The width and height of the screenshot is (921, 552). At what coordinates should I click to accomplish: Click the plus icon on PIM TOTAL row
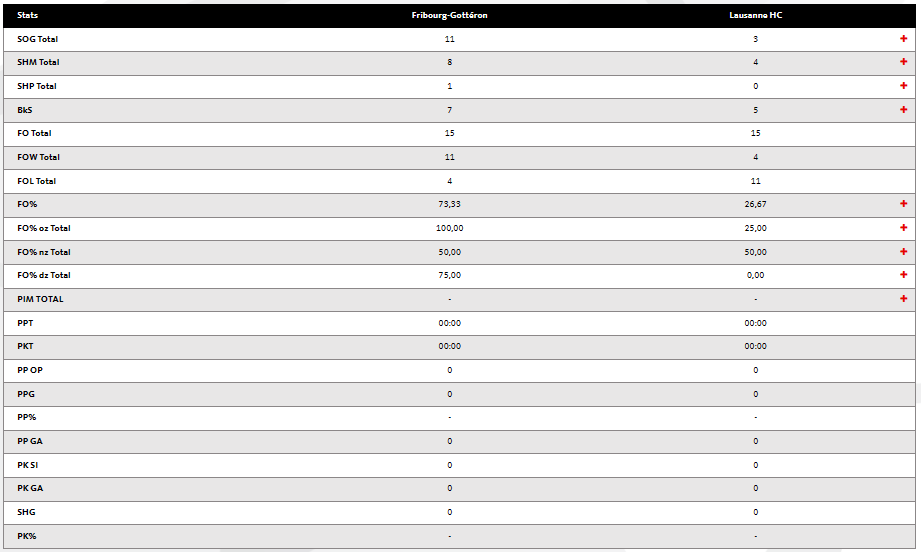903,298
